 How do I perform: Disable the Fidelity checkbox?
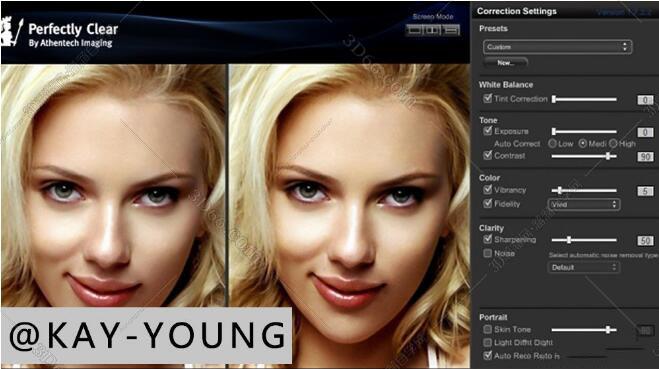488,203
